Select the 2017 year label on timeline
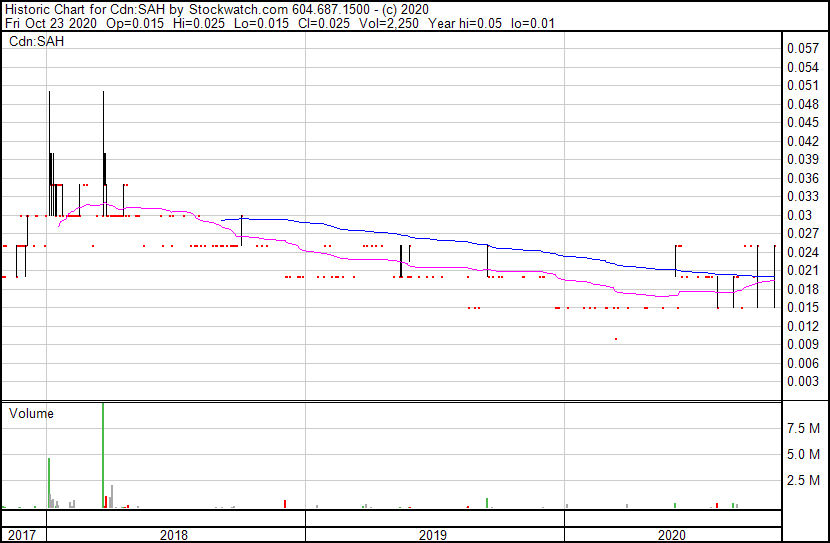This screenshot has height=543, width=830. 19,535
